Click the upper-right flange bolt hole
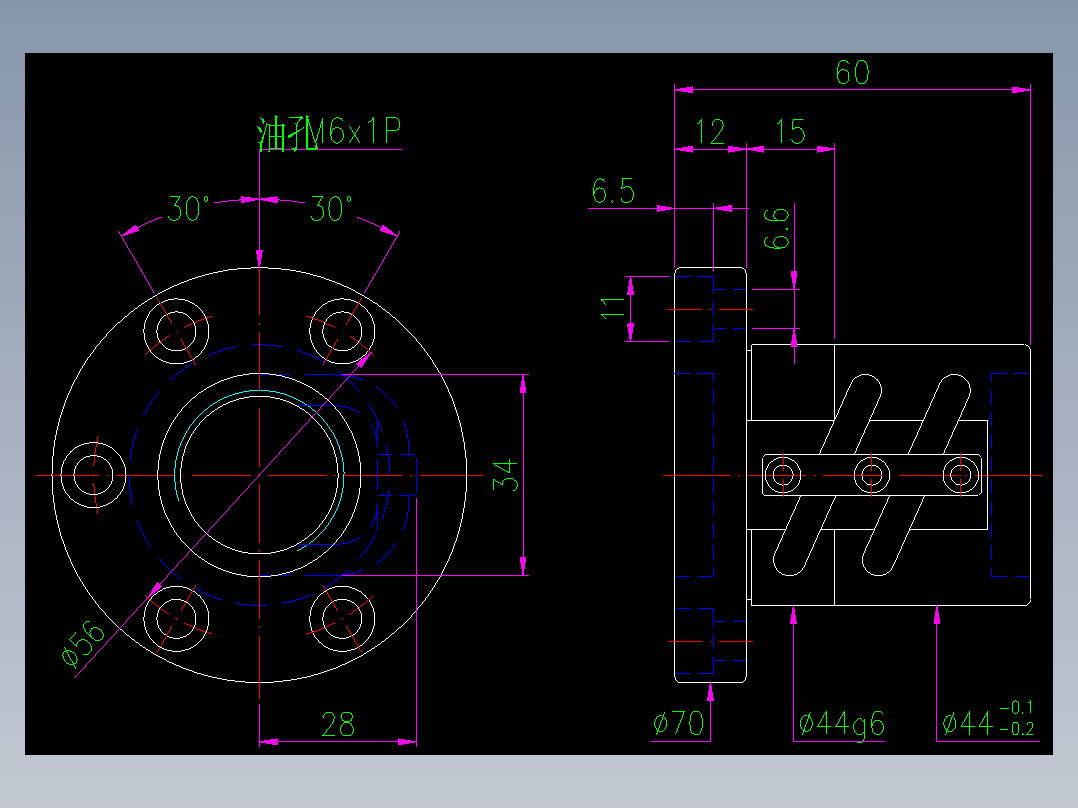The image size is (1078, 808). pos(342,331)
